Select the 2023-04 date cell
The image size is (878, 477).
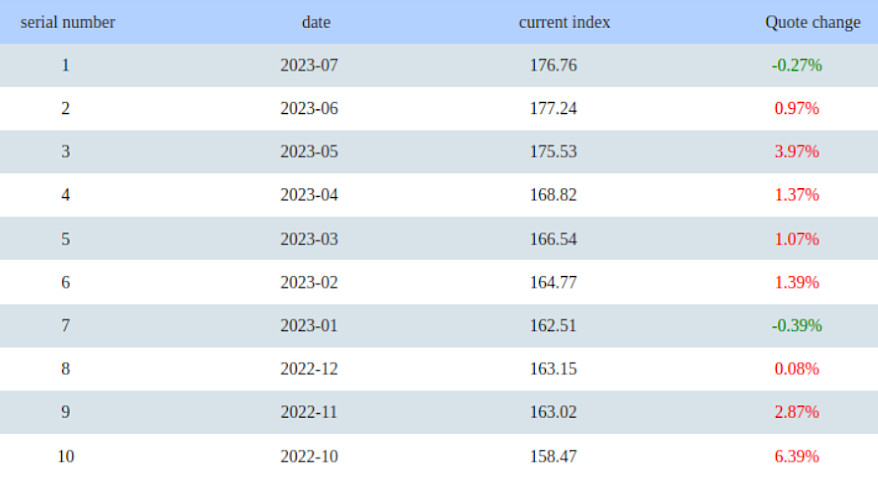pyautogui.click(x=309, y=195)
